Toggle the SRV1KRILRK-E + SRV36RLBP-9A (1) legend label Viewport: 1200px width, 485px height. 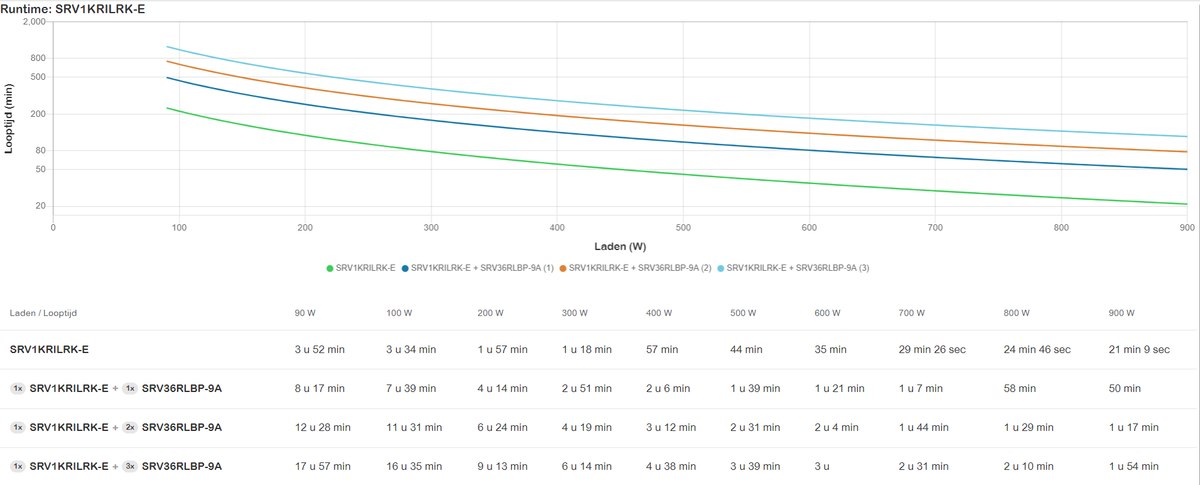(x=482, y=268)
